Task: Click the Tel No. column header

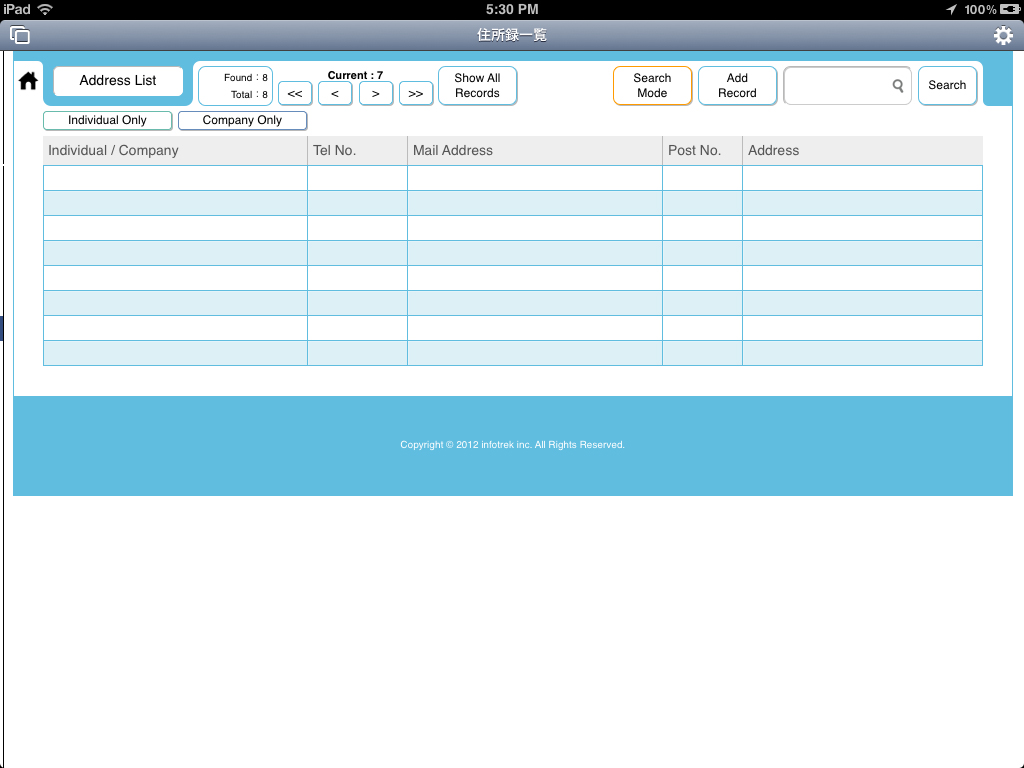Action: click(x=335, y=150)
